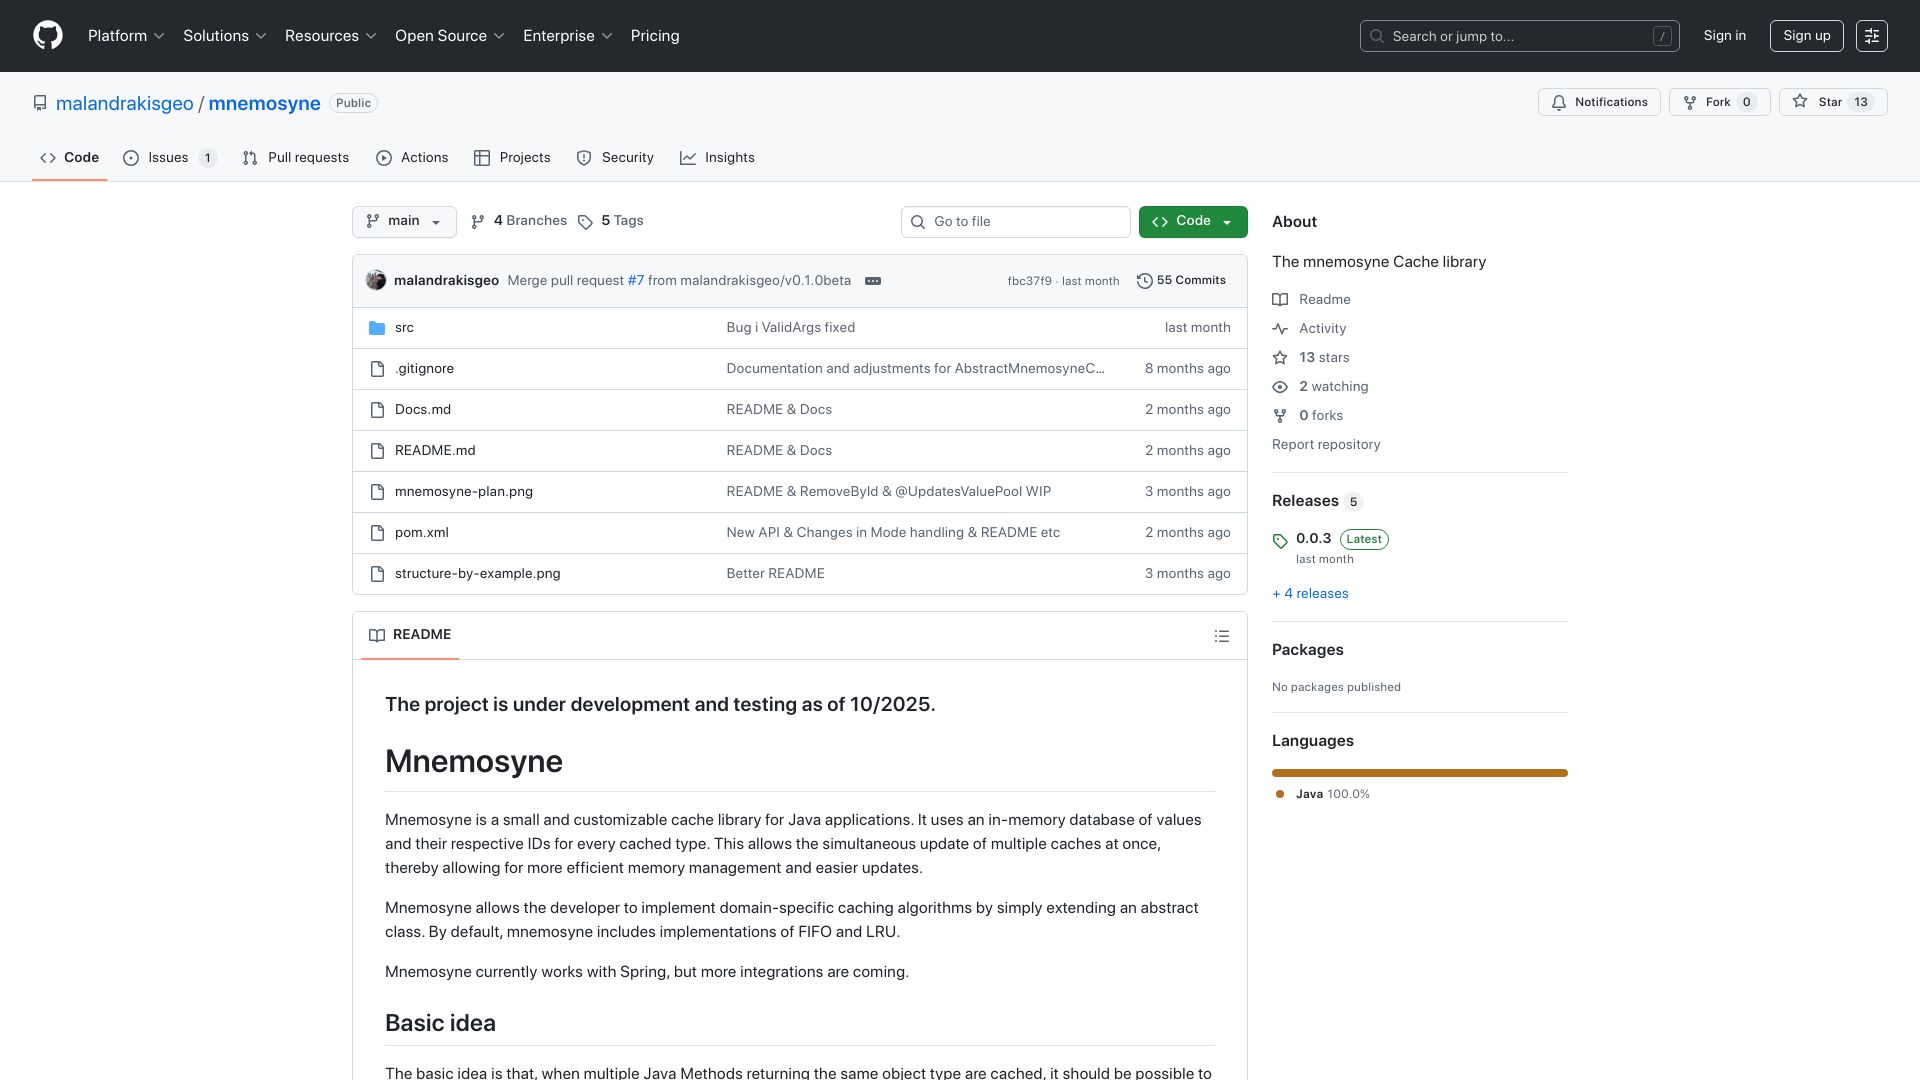Open the stars icon beside 13 stars
This screenshot has height=1080, width=1920.
pos(1280,358)
